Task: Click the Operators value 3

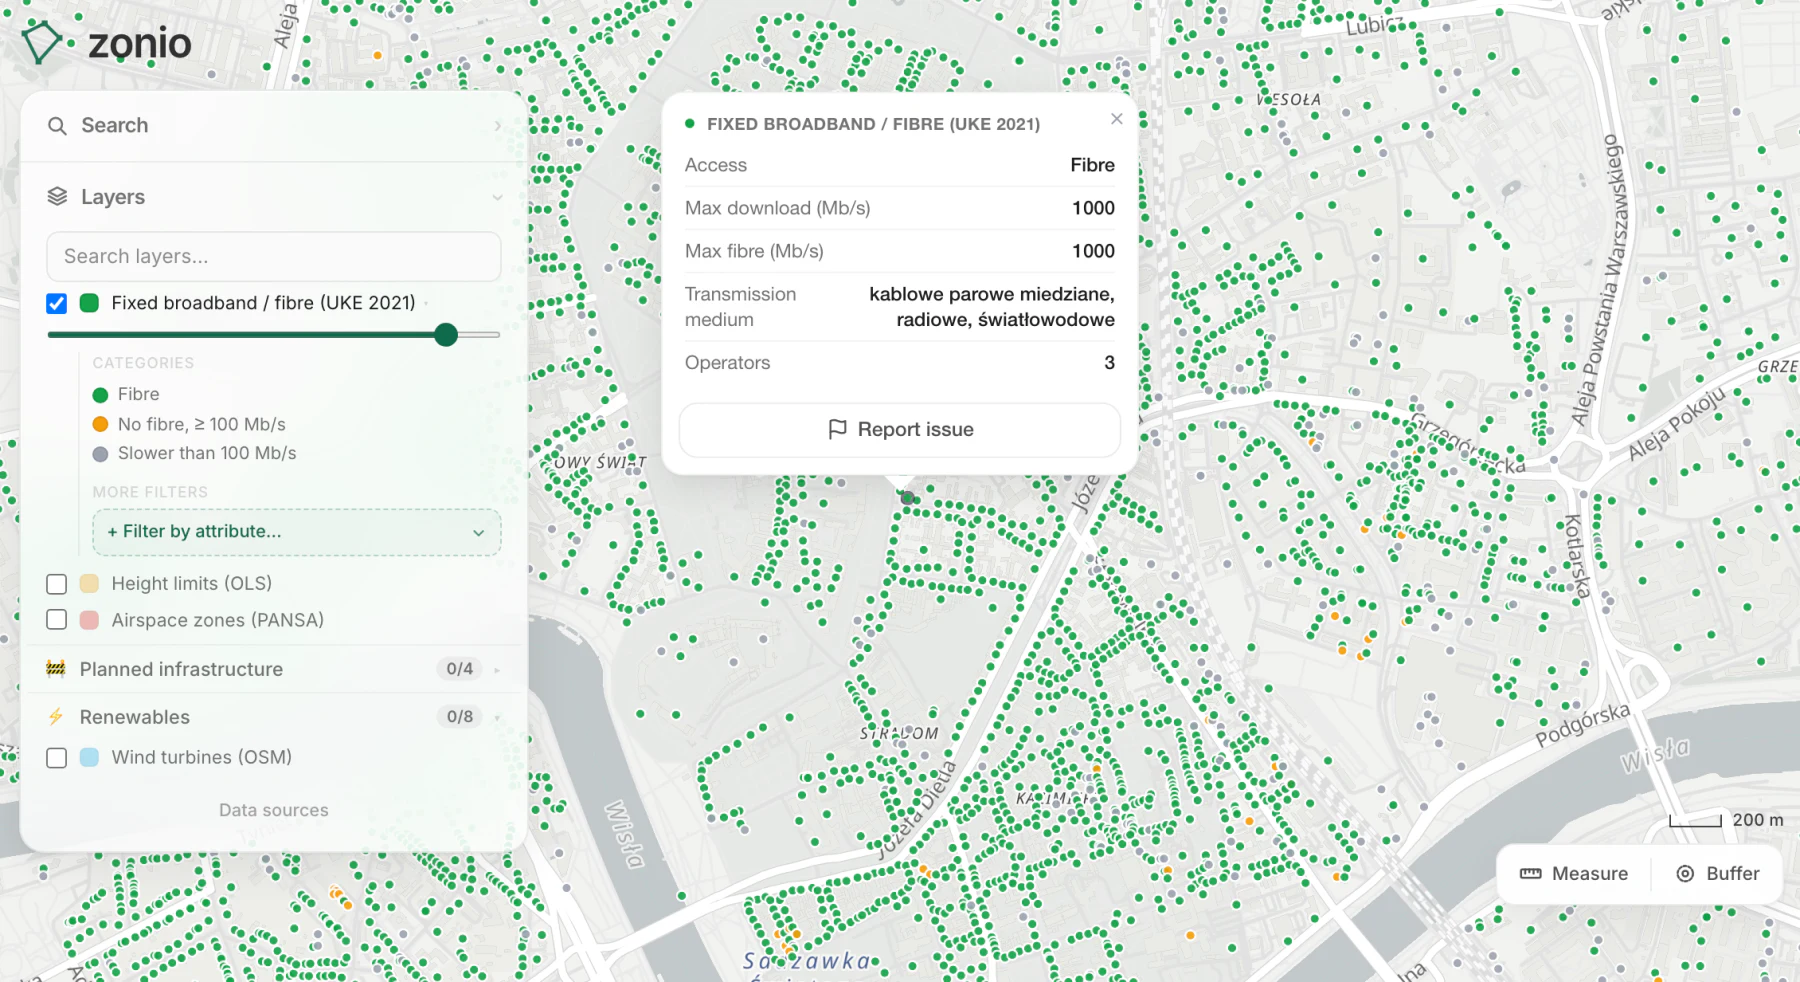Action: point(1109,363)
